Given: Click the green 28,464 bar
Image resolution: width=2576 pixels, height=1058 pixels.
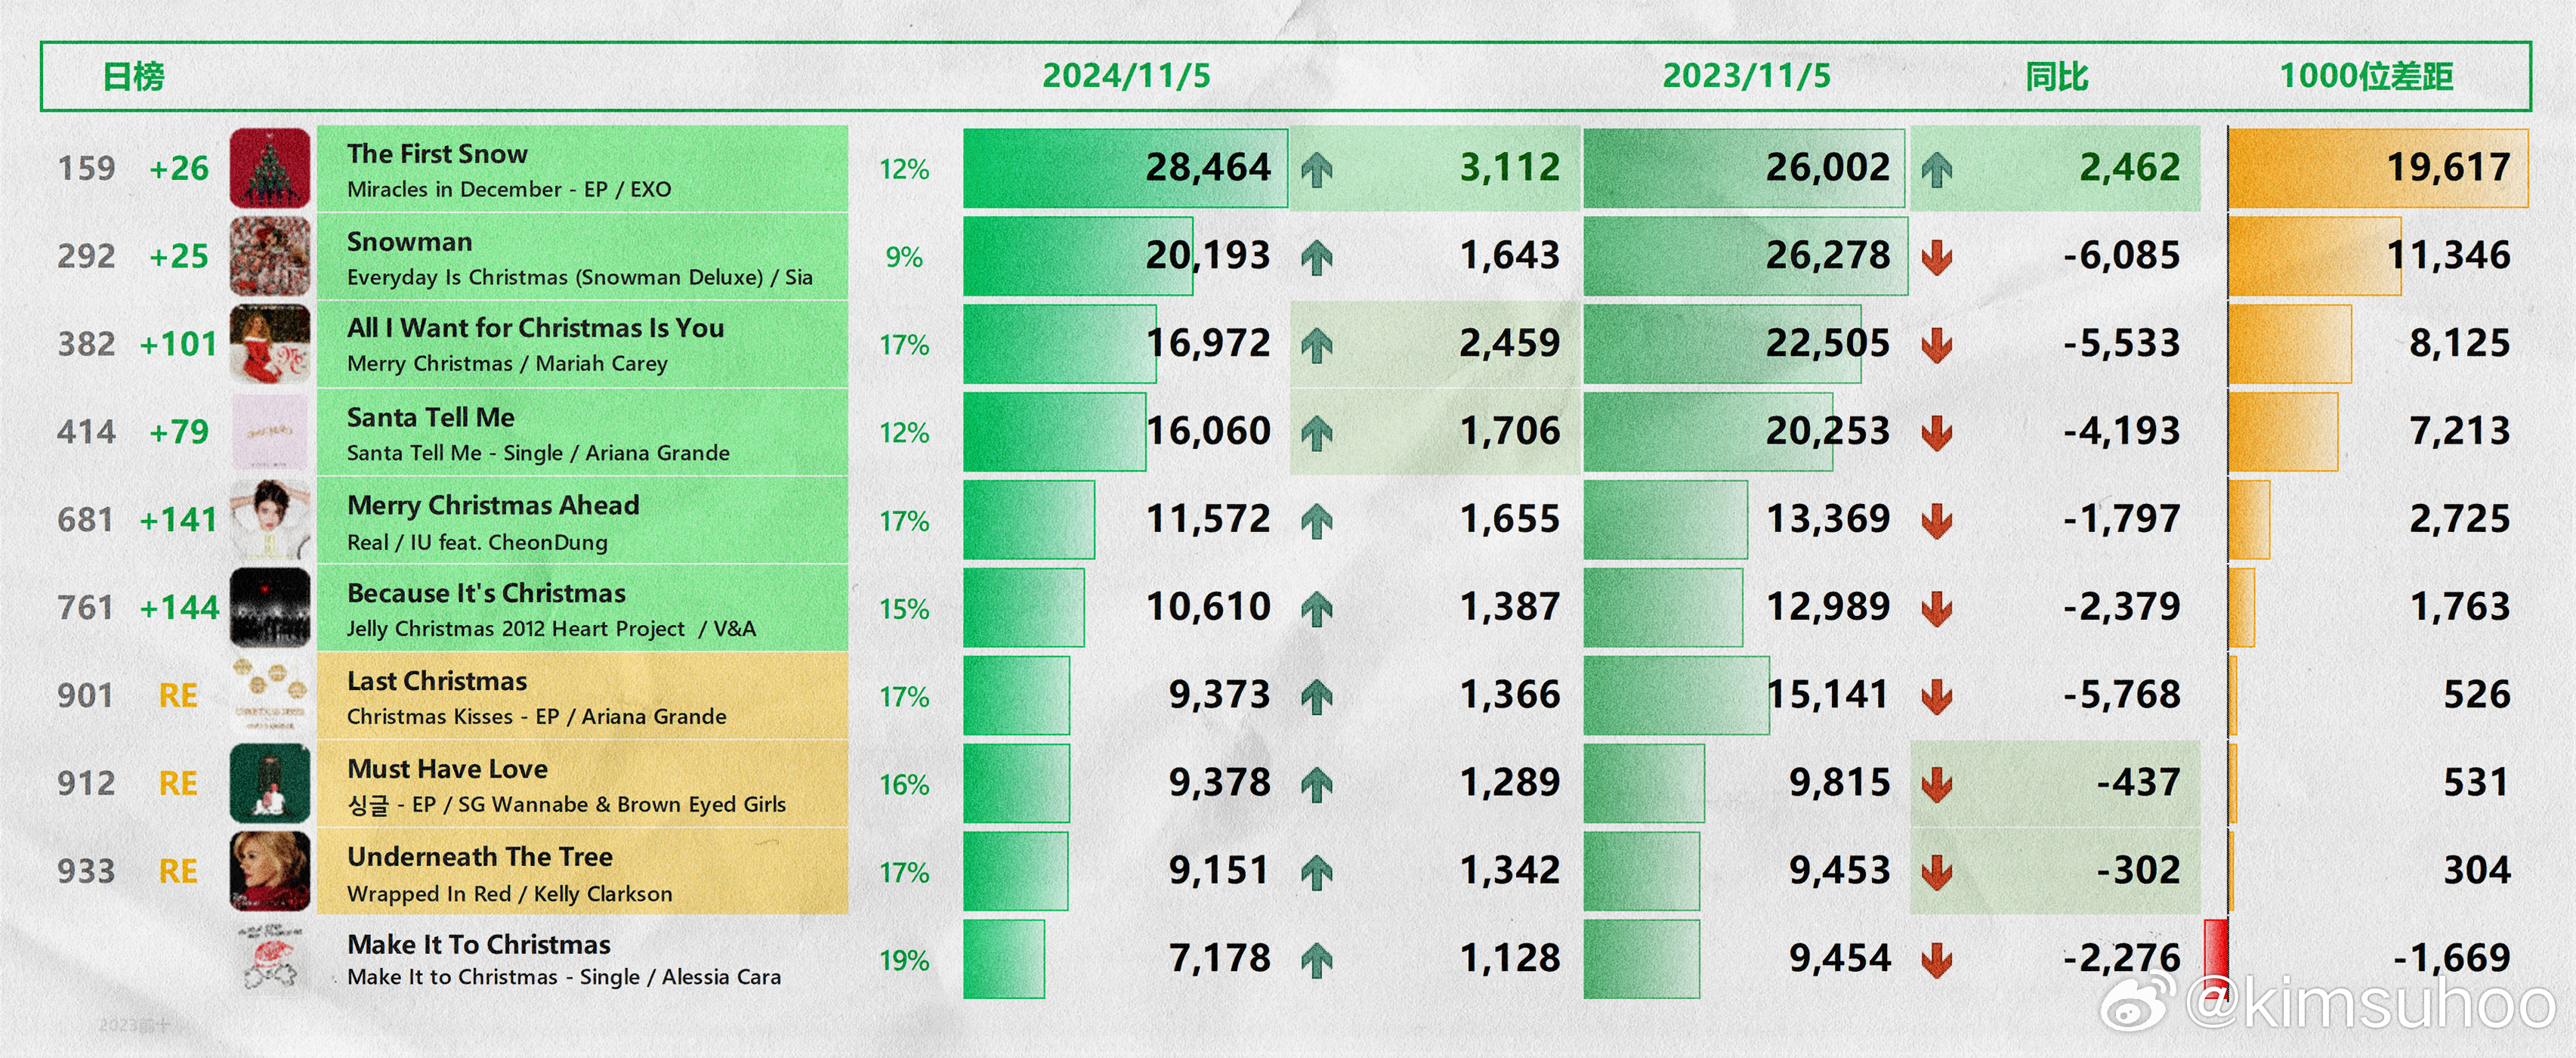Looking at the screenshot, I should click(x=1125, y=168).
